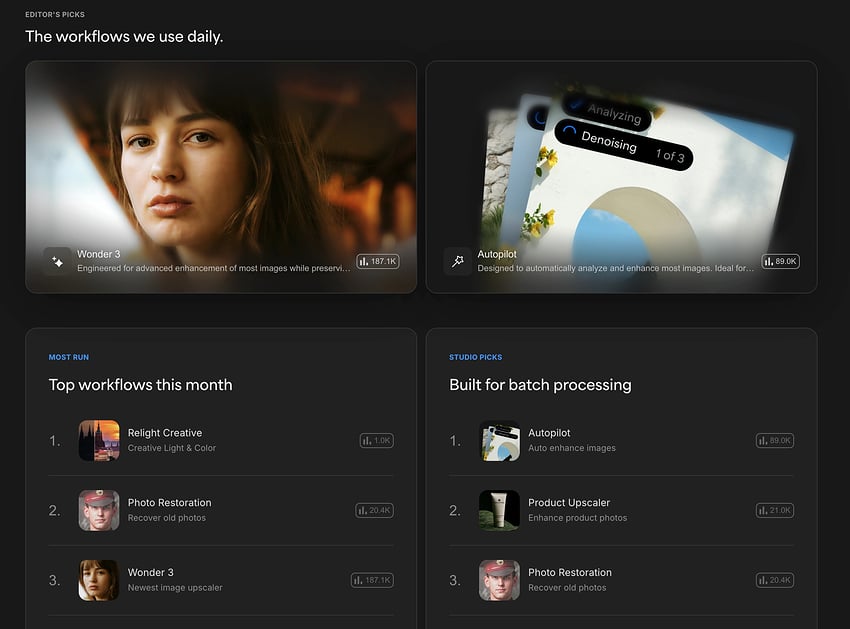Select Wonder 3 Newest image upscaler entry
The height and width of the screenshot is (629, 850).
click(x=221, y=580)
